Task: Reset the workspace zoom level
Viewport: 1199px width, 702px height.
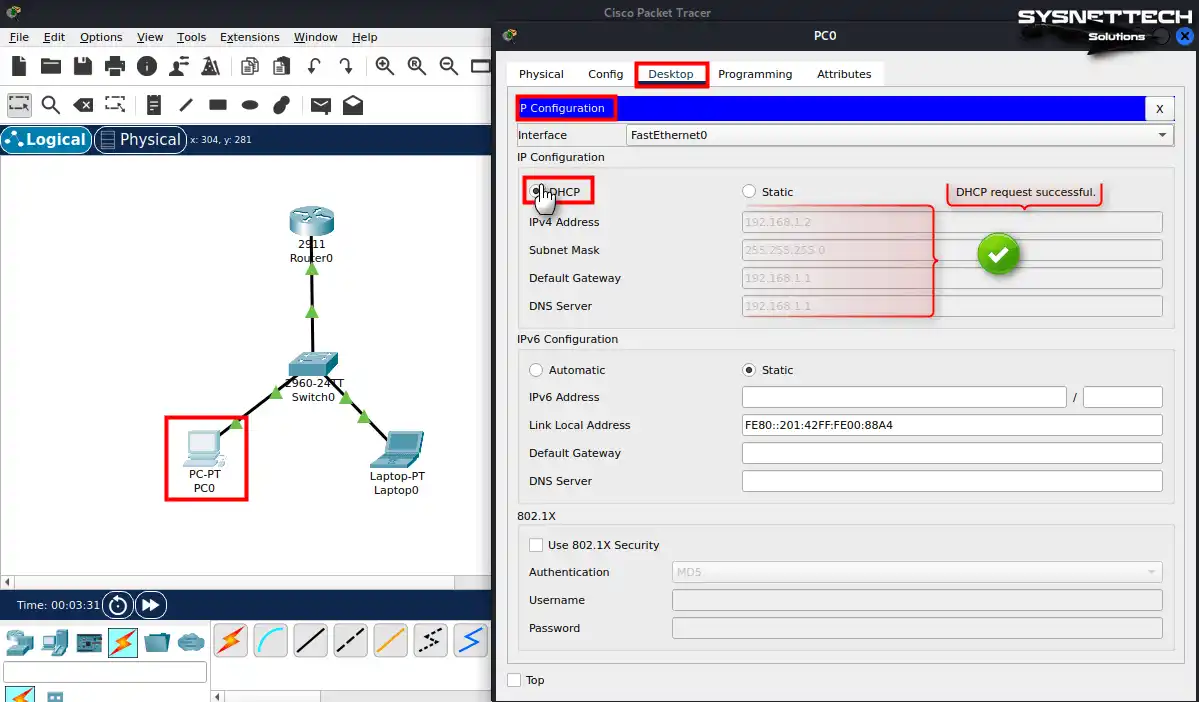Action: (x=417, y=67)
